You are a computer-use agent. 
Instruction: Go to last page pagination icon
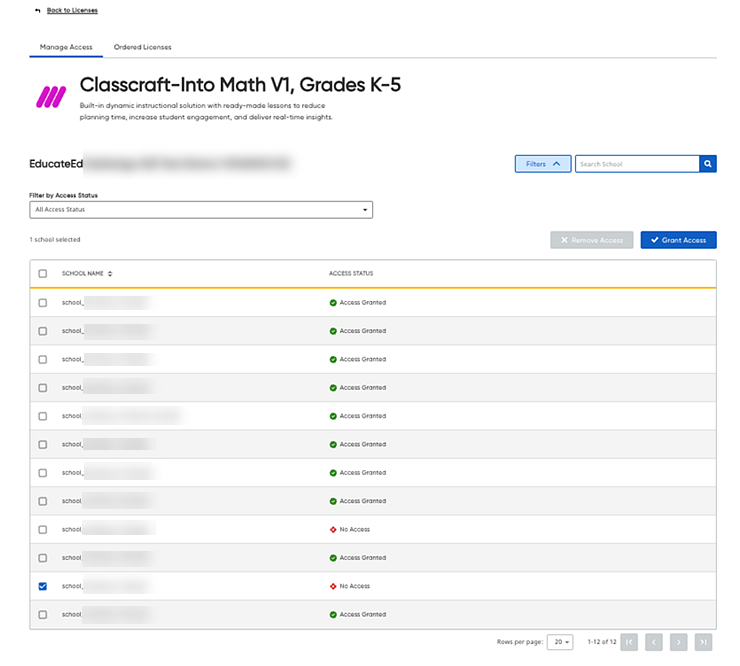coord(703,642)
